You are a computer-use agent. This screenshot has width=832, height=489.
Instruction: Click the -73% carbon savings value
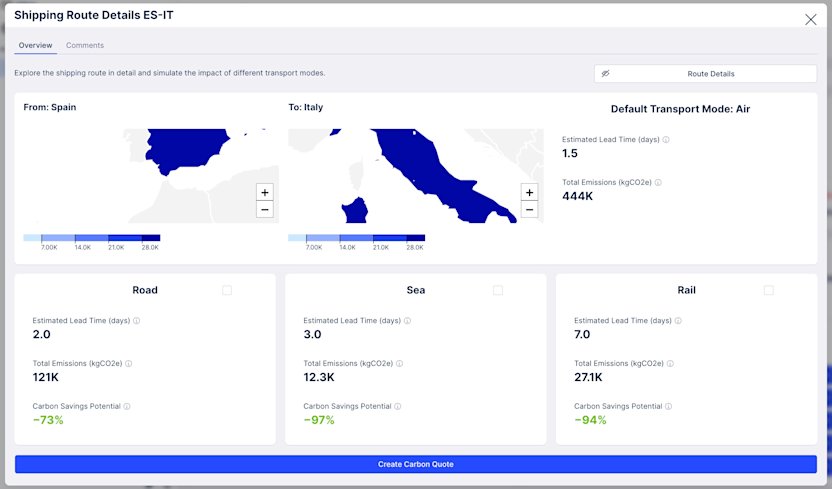click(x=48, y=420)
